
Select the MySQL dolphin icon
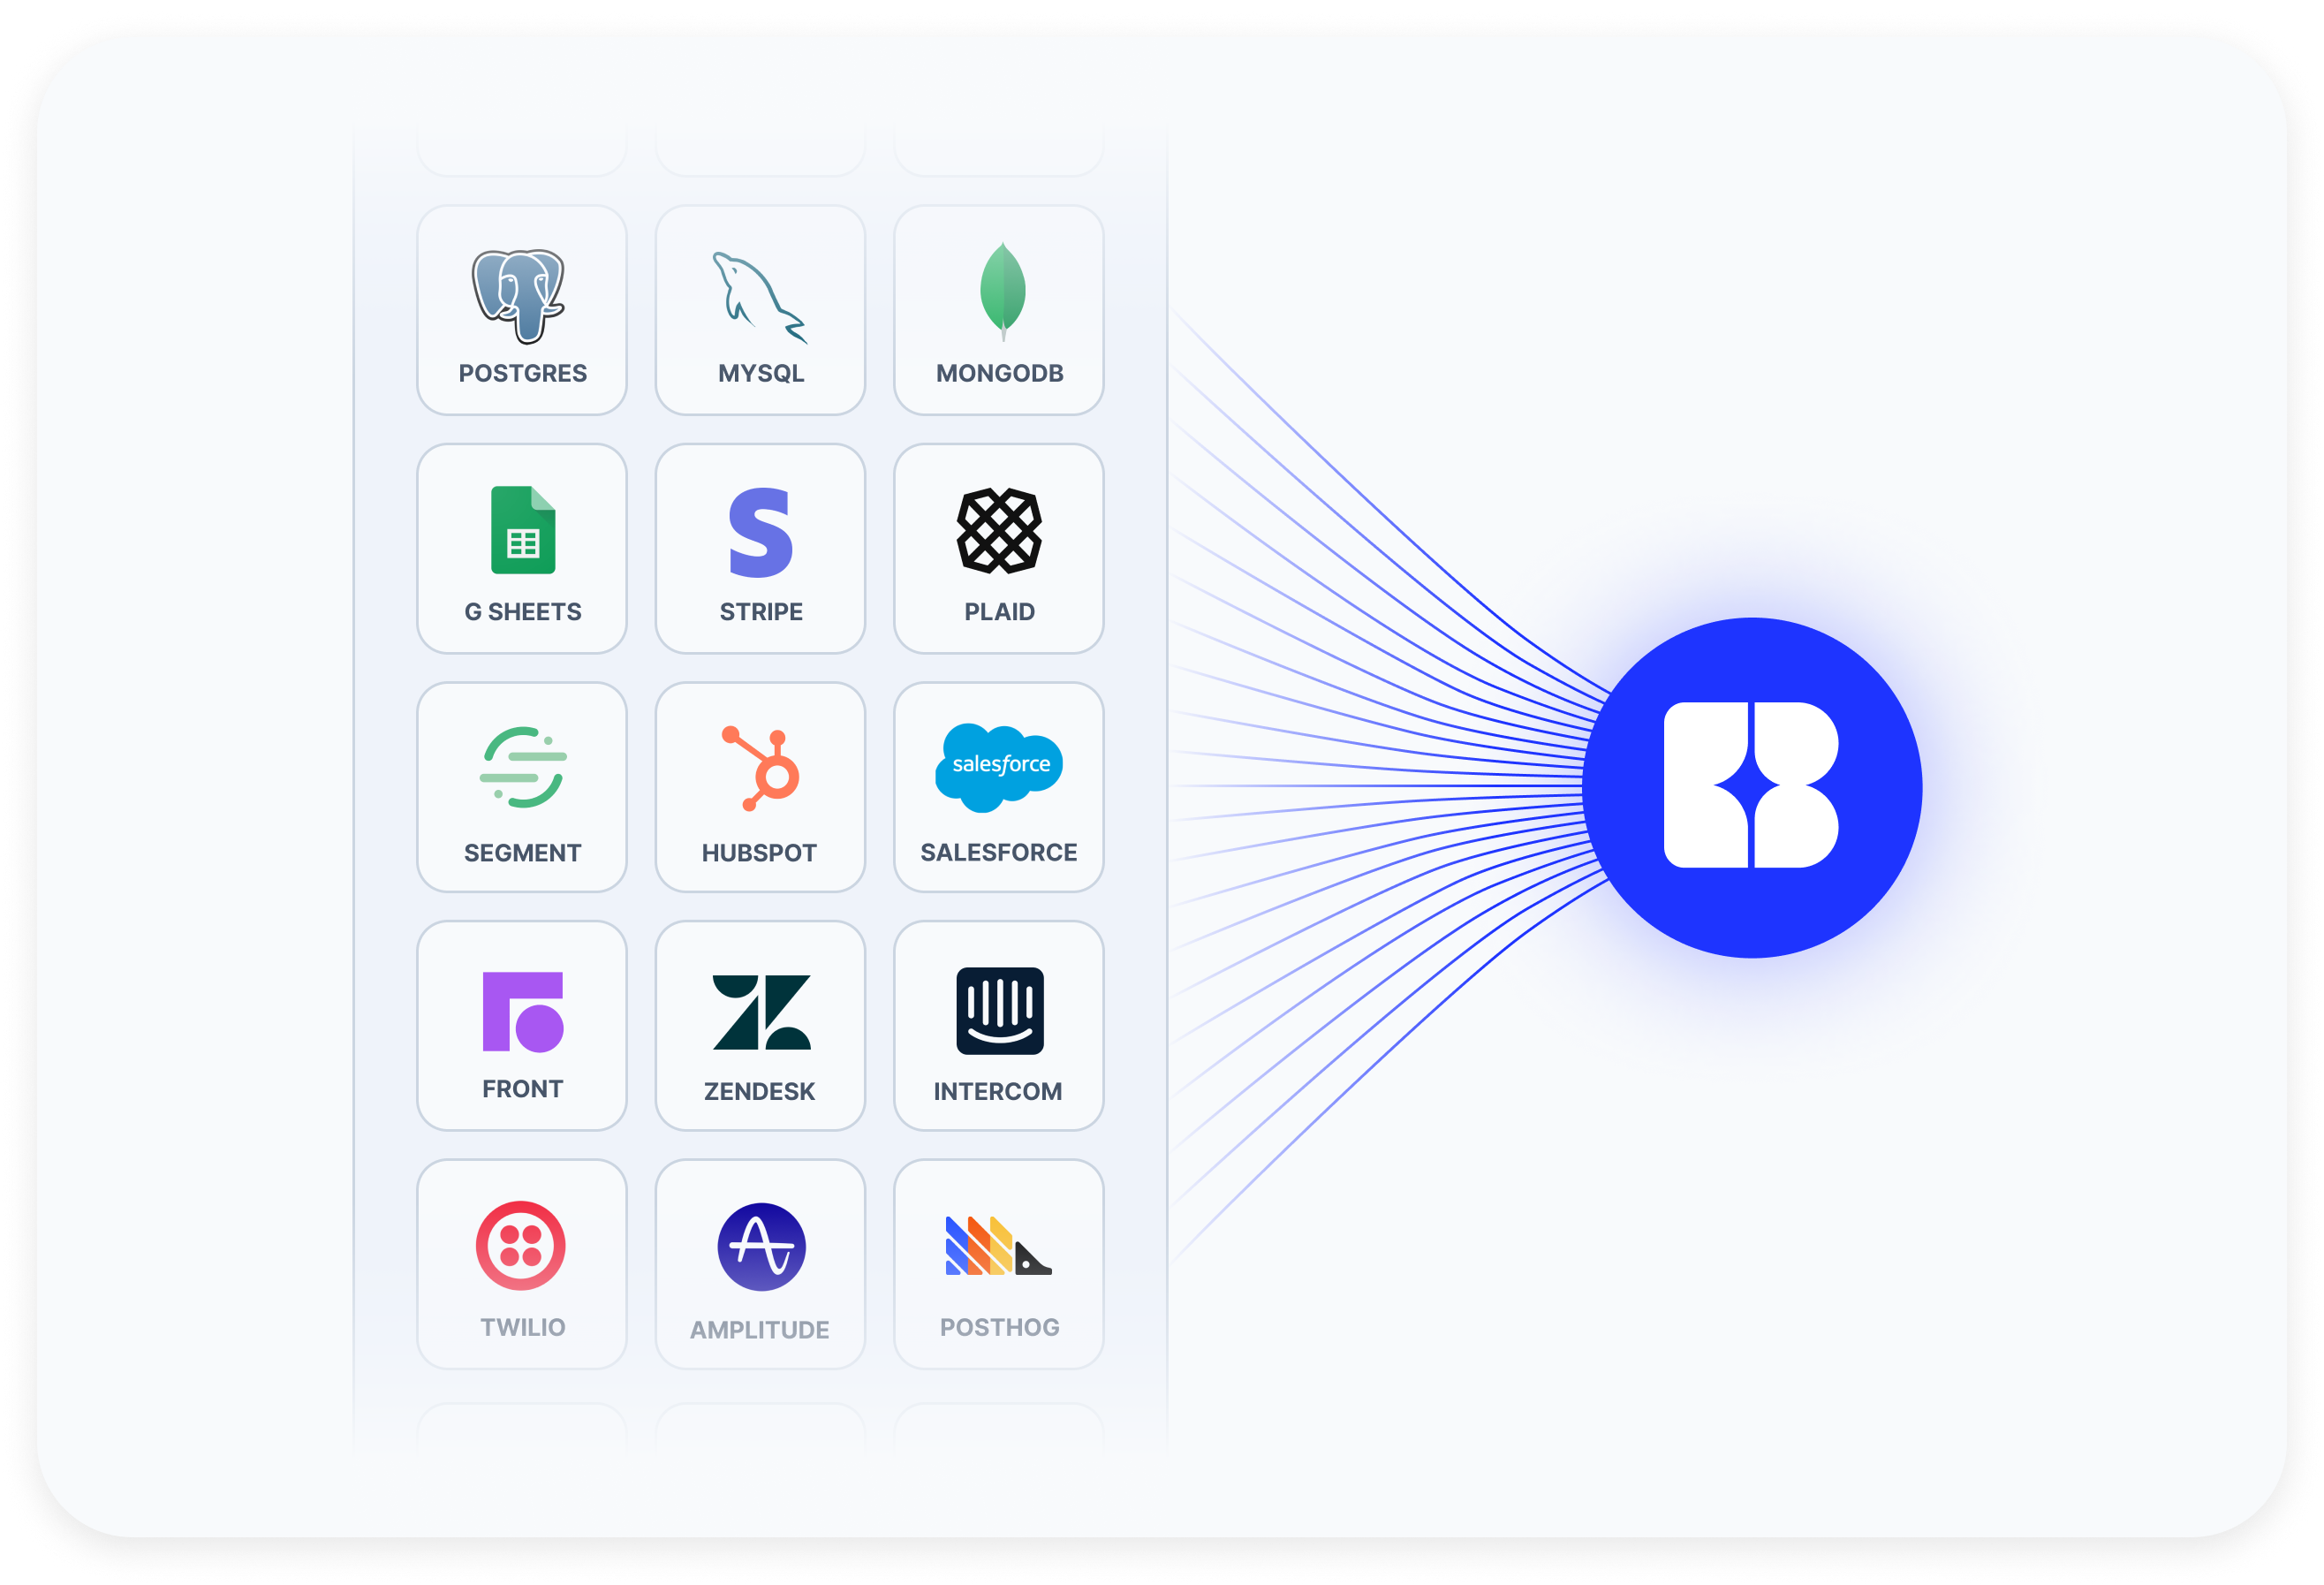pyautogui.click(x=759, y=297)
